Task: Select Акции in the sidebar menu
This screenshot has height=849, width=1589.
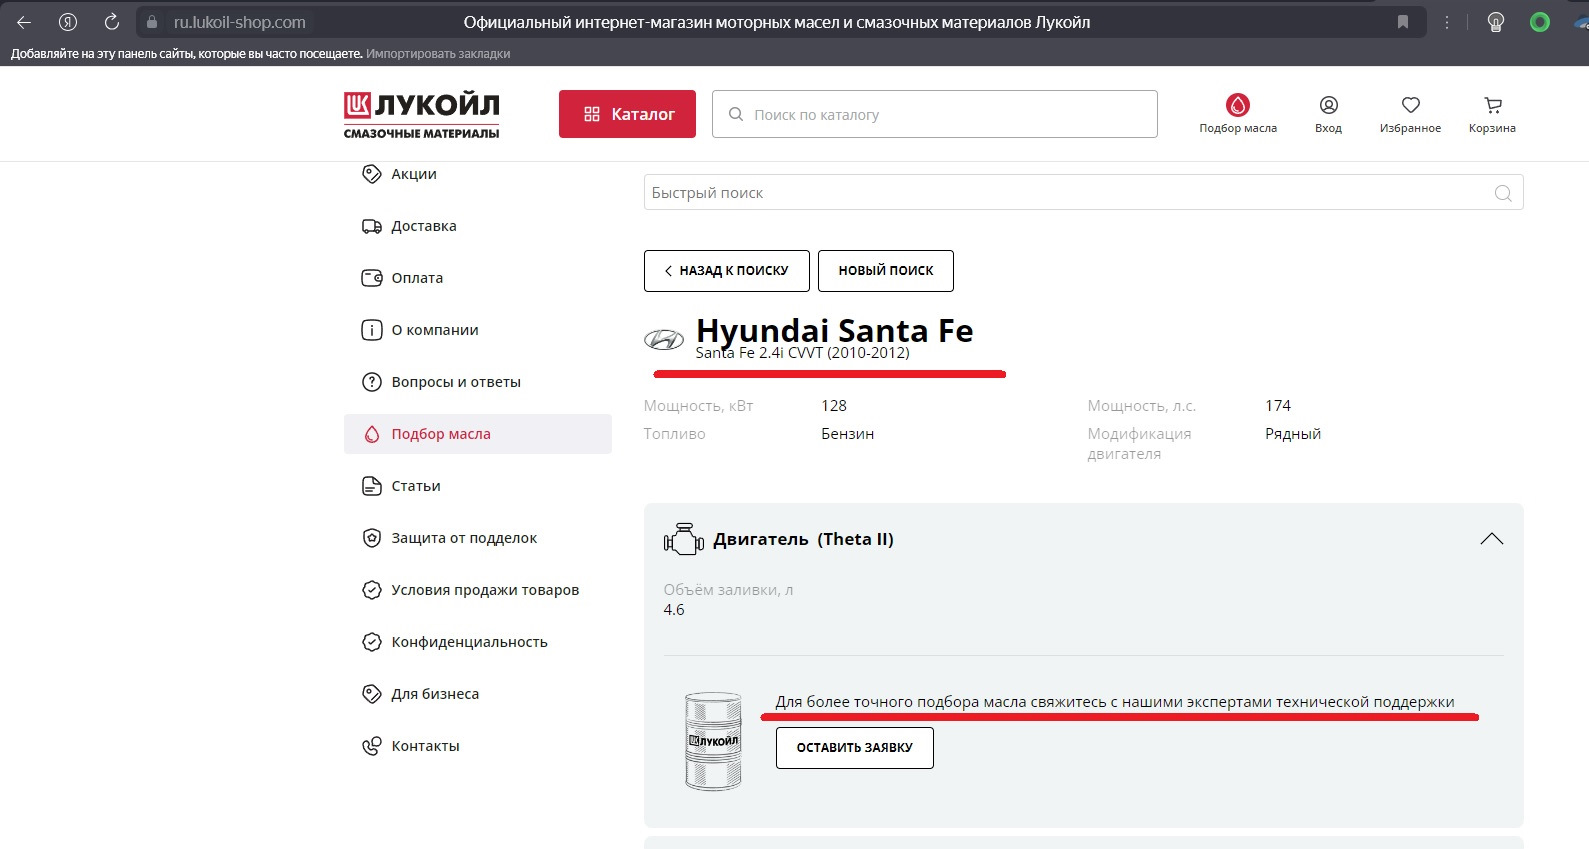Action: click(x=413, y=174)
